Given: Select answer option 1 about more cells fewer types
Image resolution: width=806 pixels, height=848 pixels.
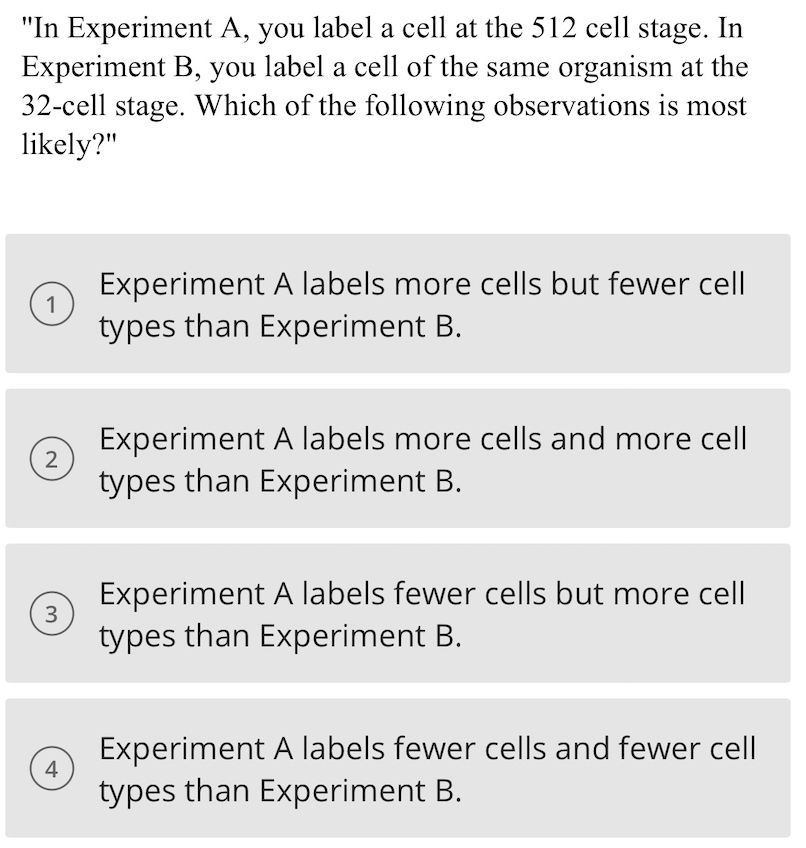Looking at the screenshot, I should tap(400, 302).
